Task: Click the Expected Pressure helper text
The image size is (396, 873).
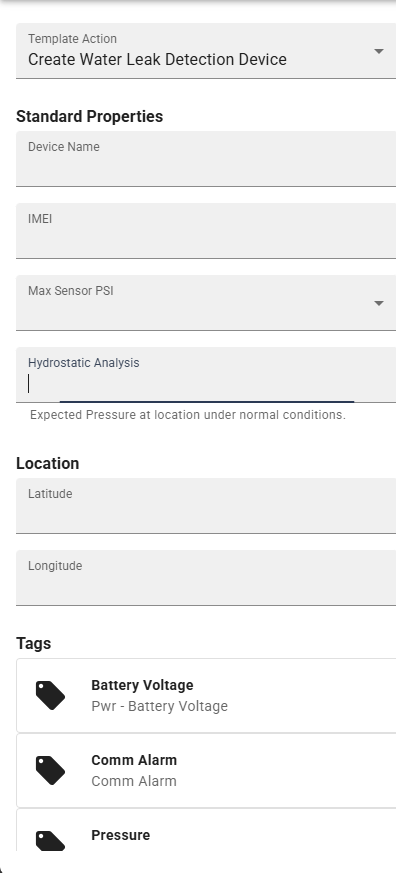Action: tap(188, 415)
